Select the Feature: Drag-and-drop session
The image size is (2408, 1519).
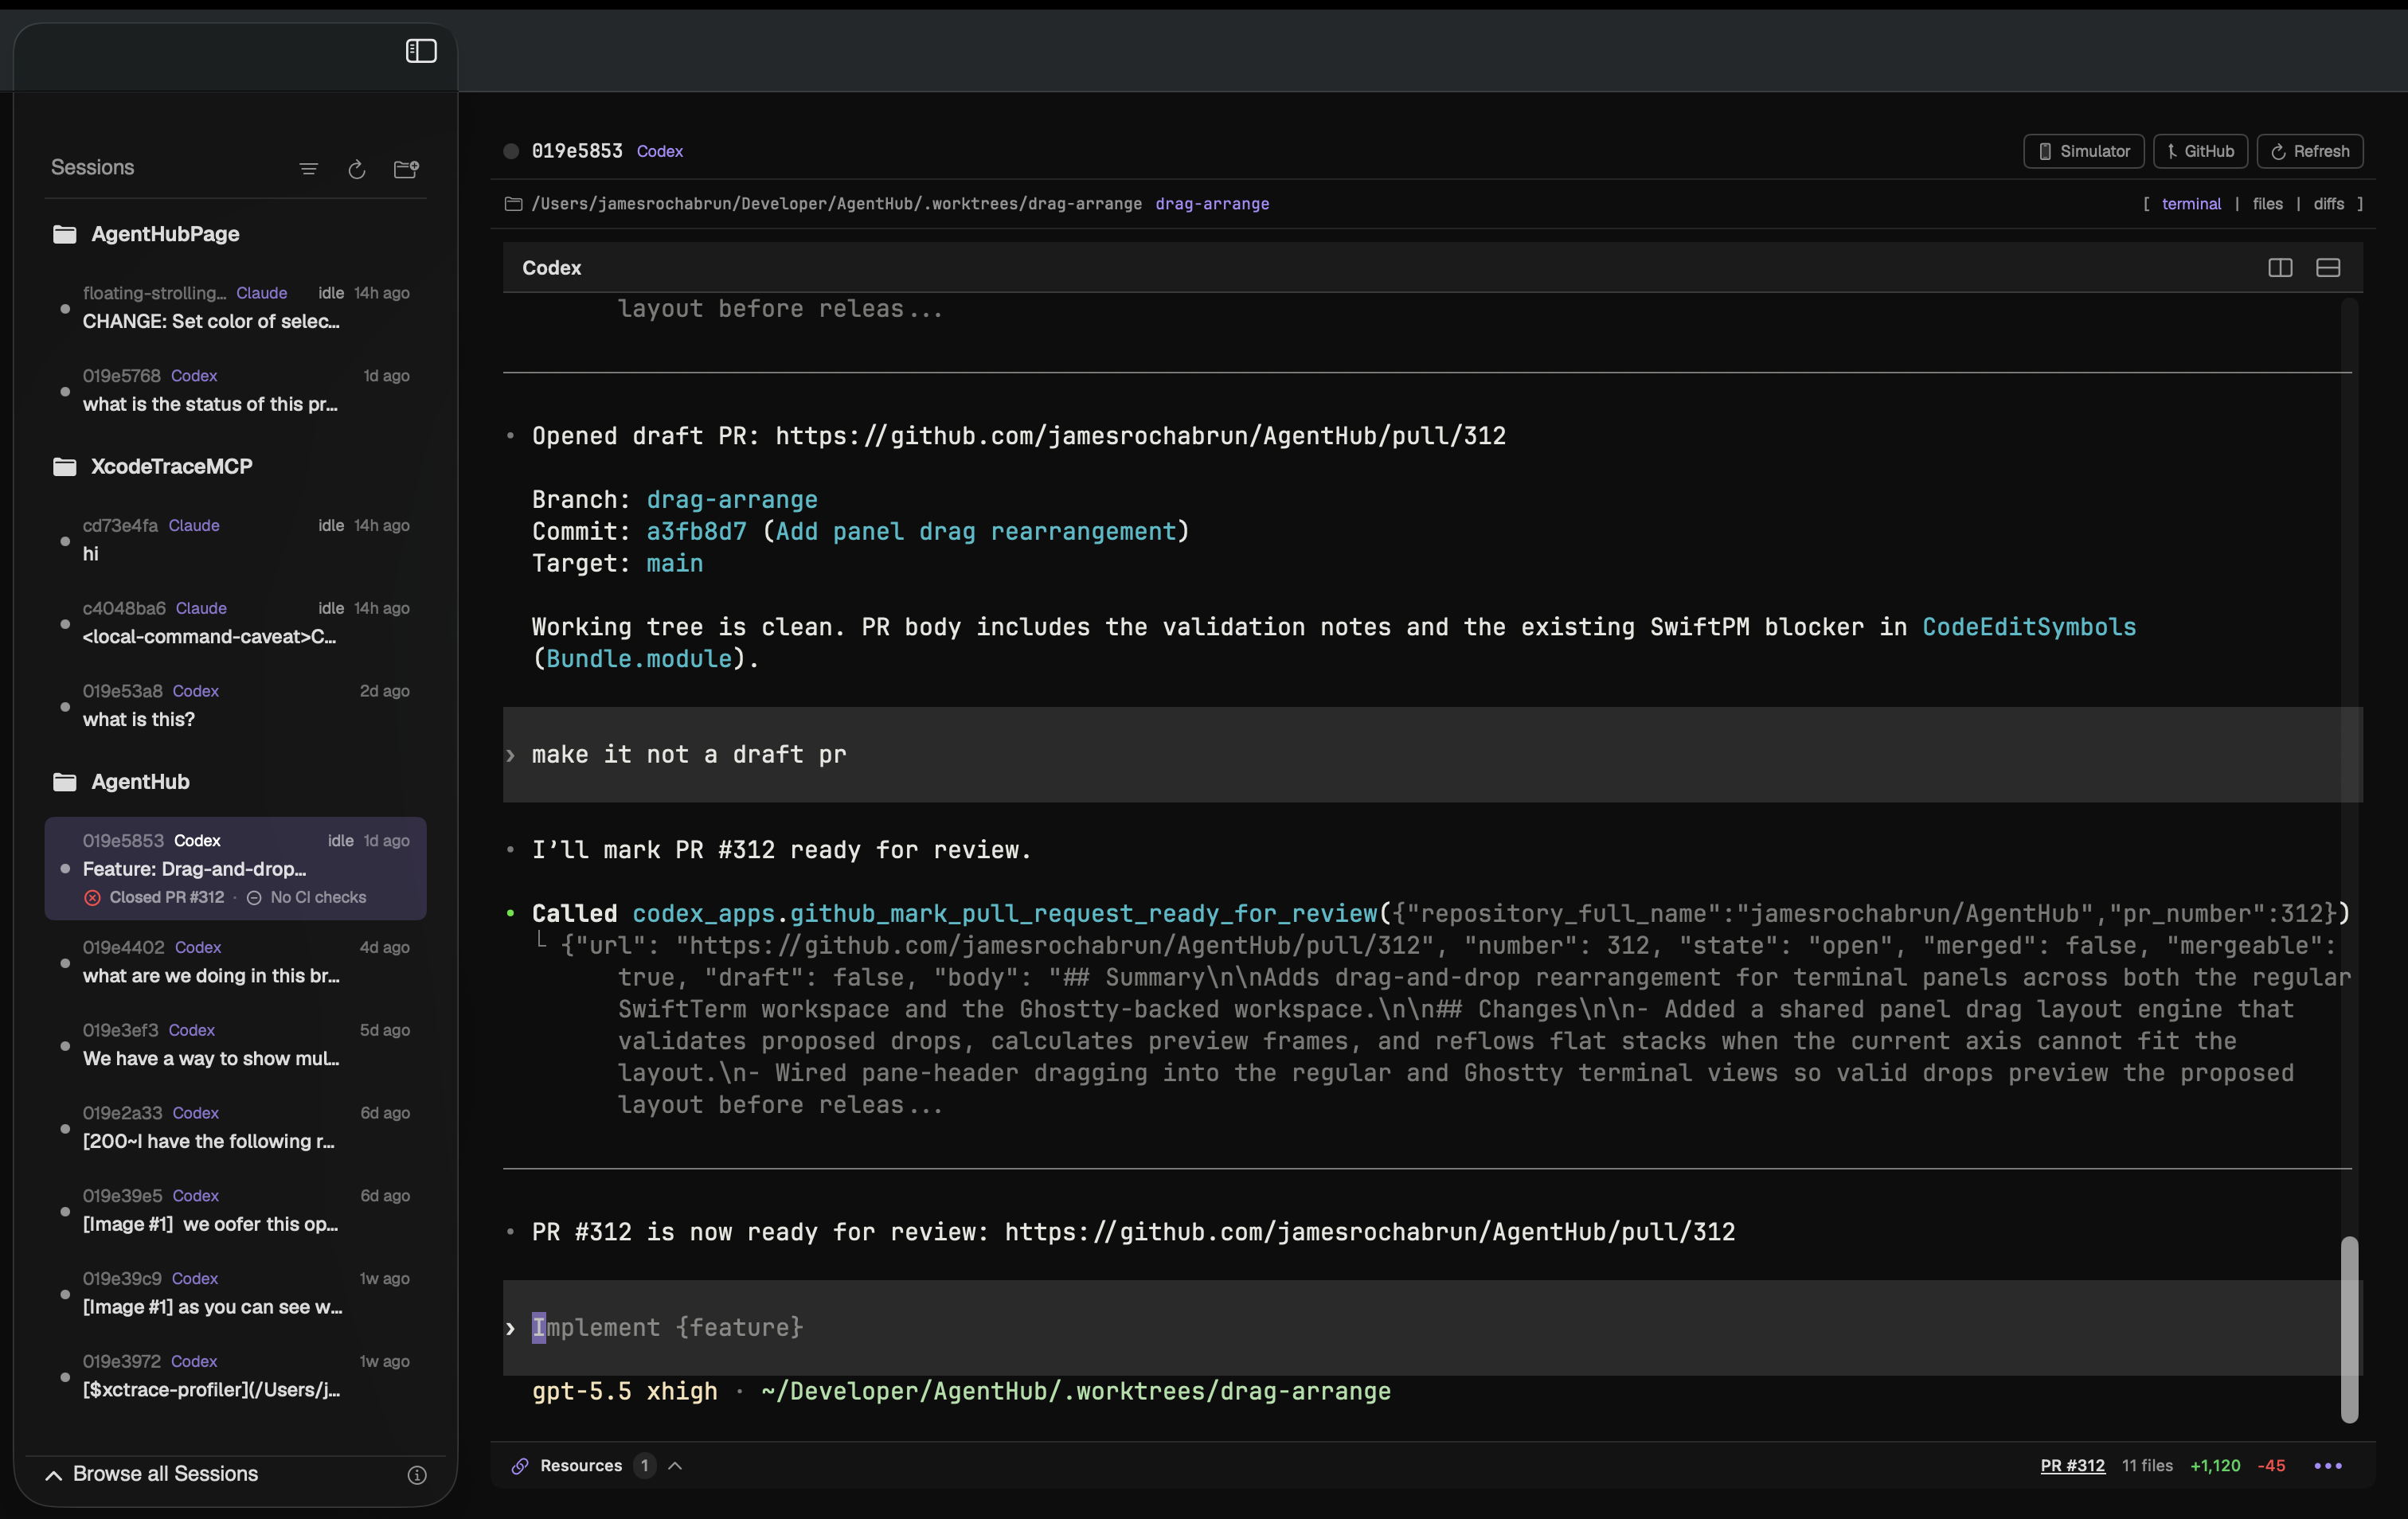coord(236,868)
